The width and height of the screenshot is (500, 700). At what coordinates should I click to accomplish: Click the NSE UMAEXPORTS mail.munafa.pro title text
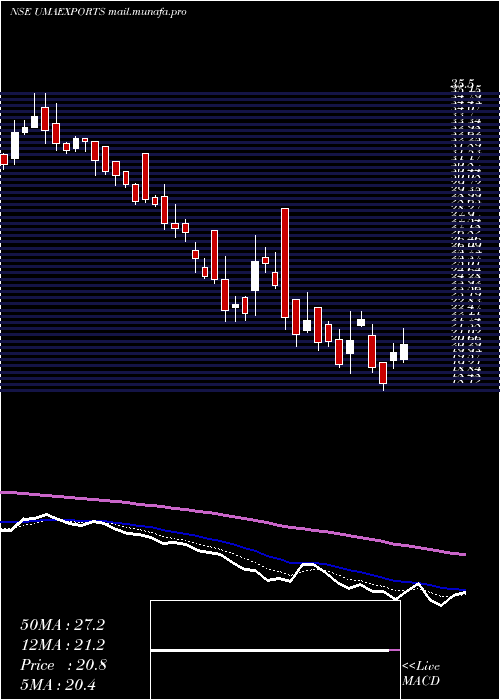(x=98, y=12)
